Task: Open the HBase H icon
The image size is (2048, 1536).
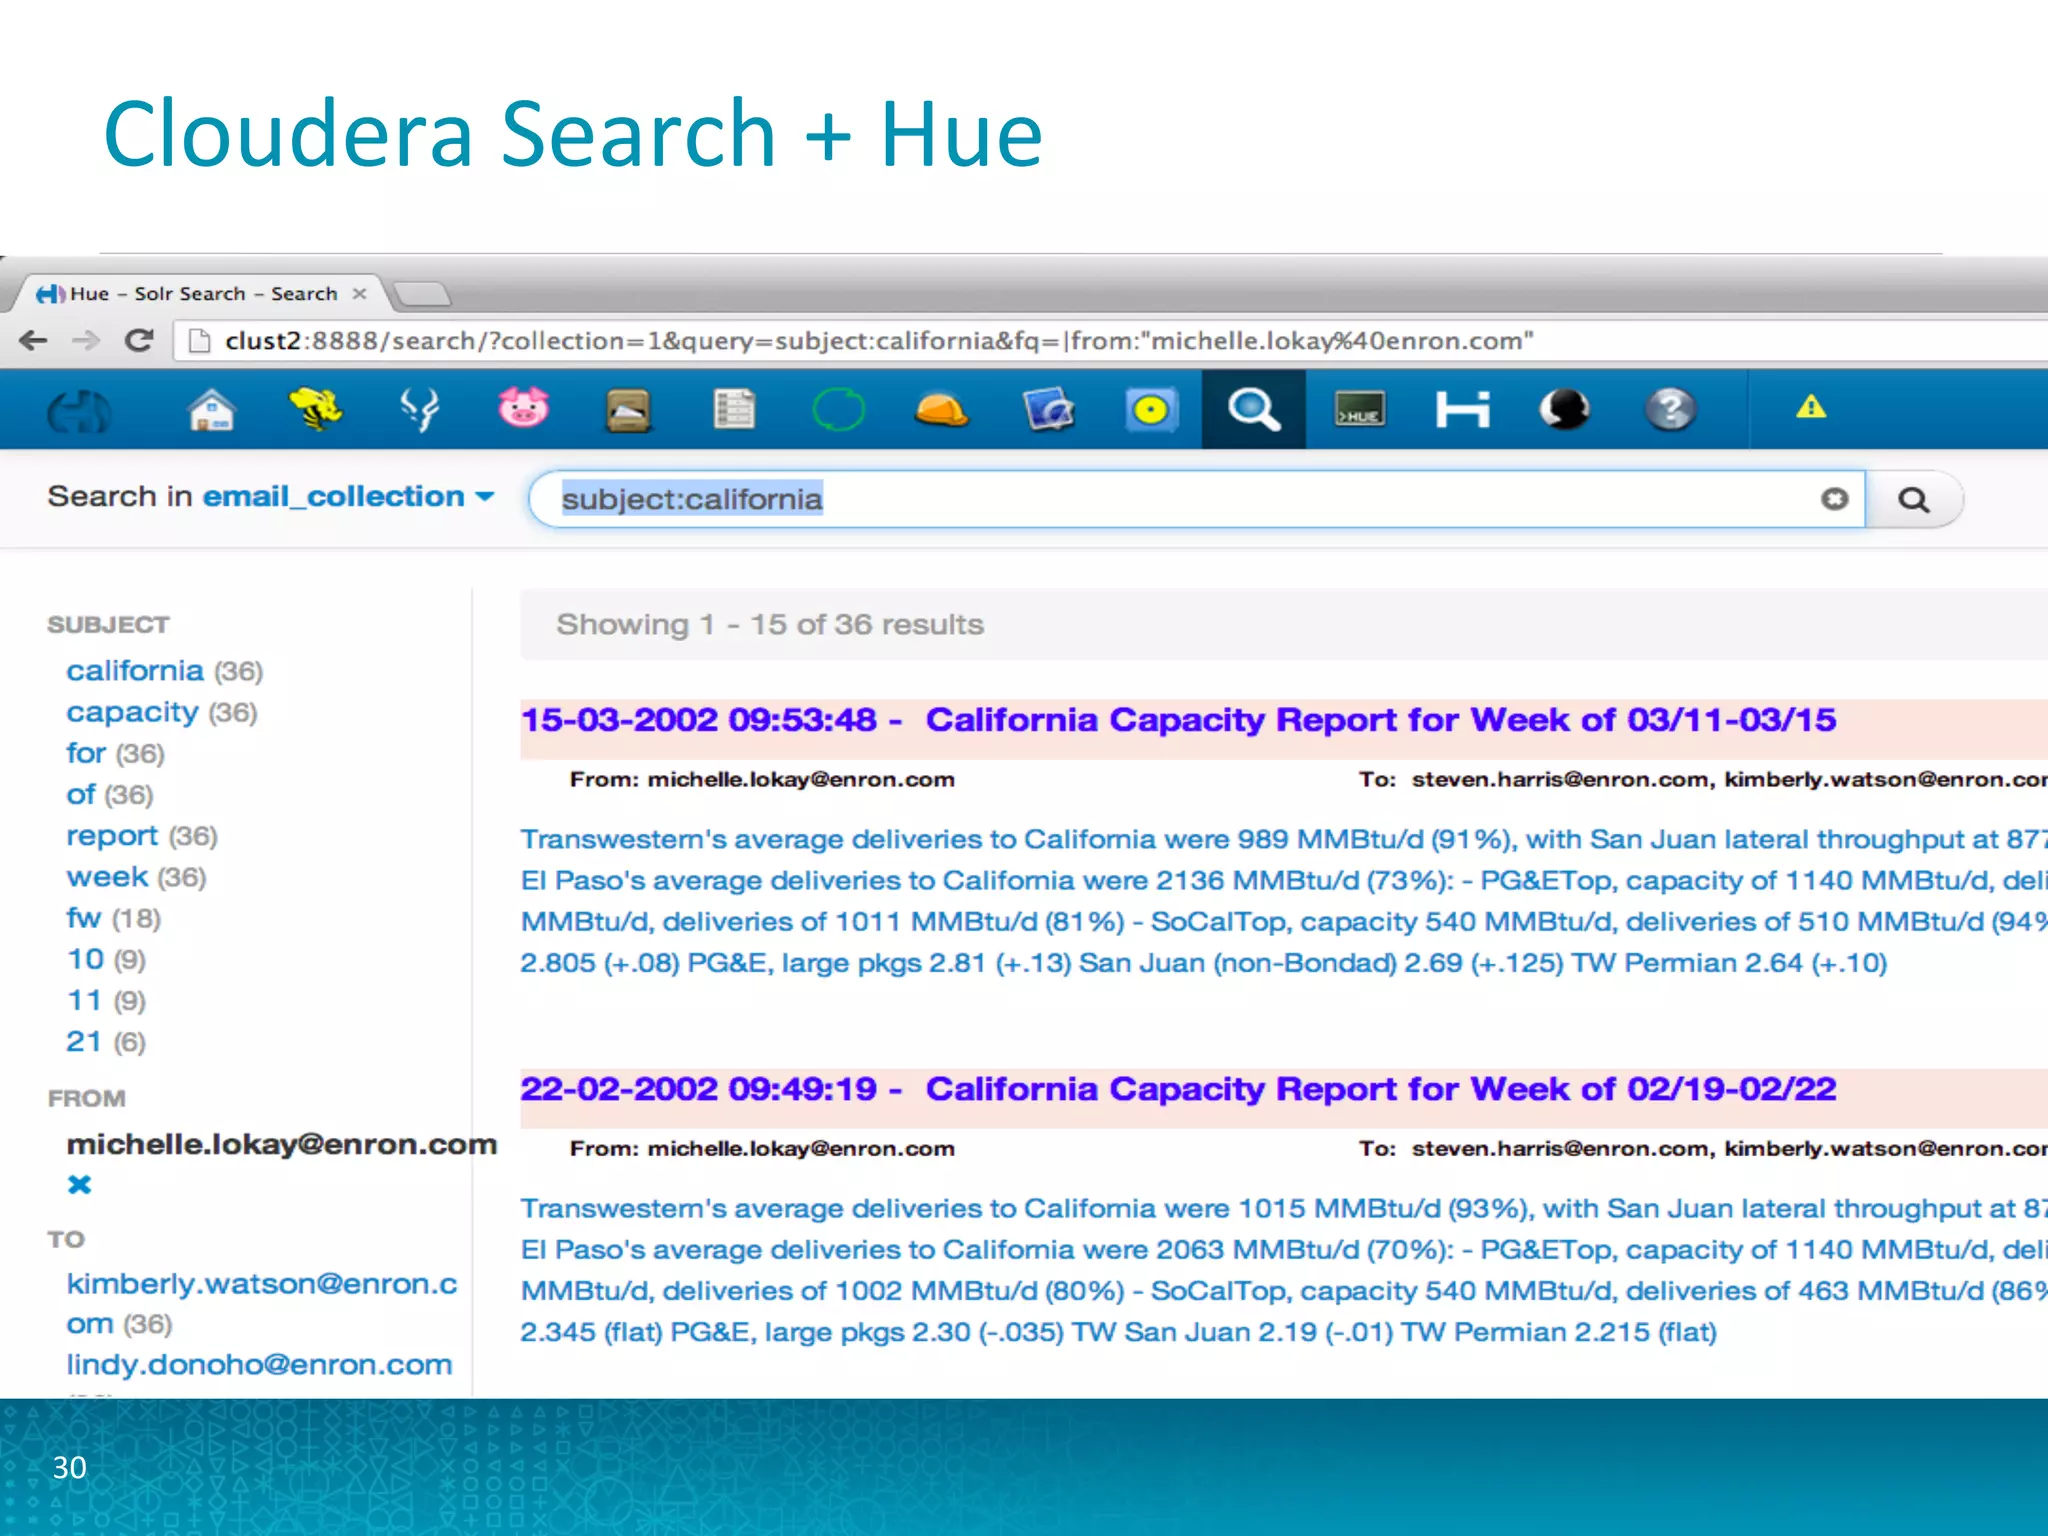Action: coord(1463,410)
